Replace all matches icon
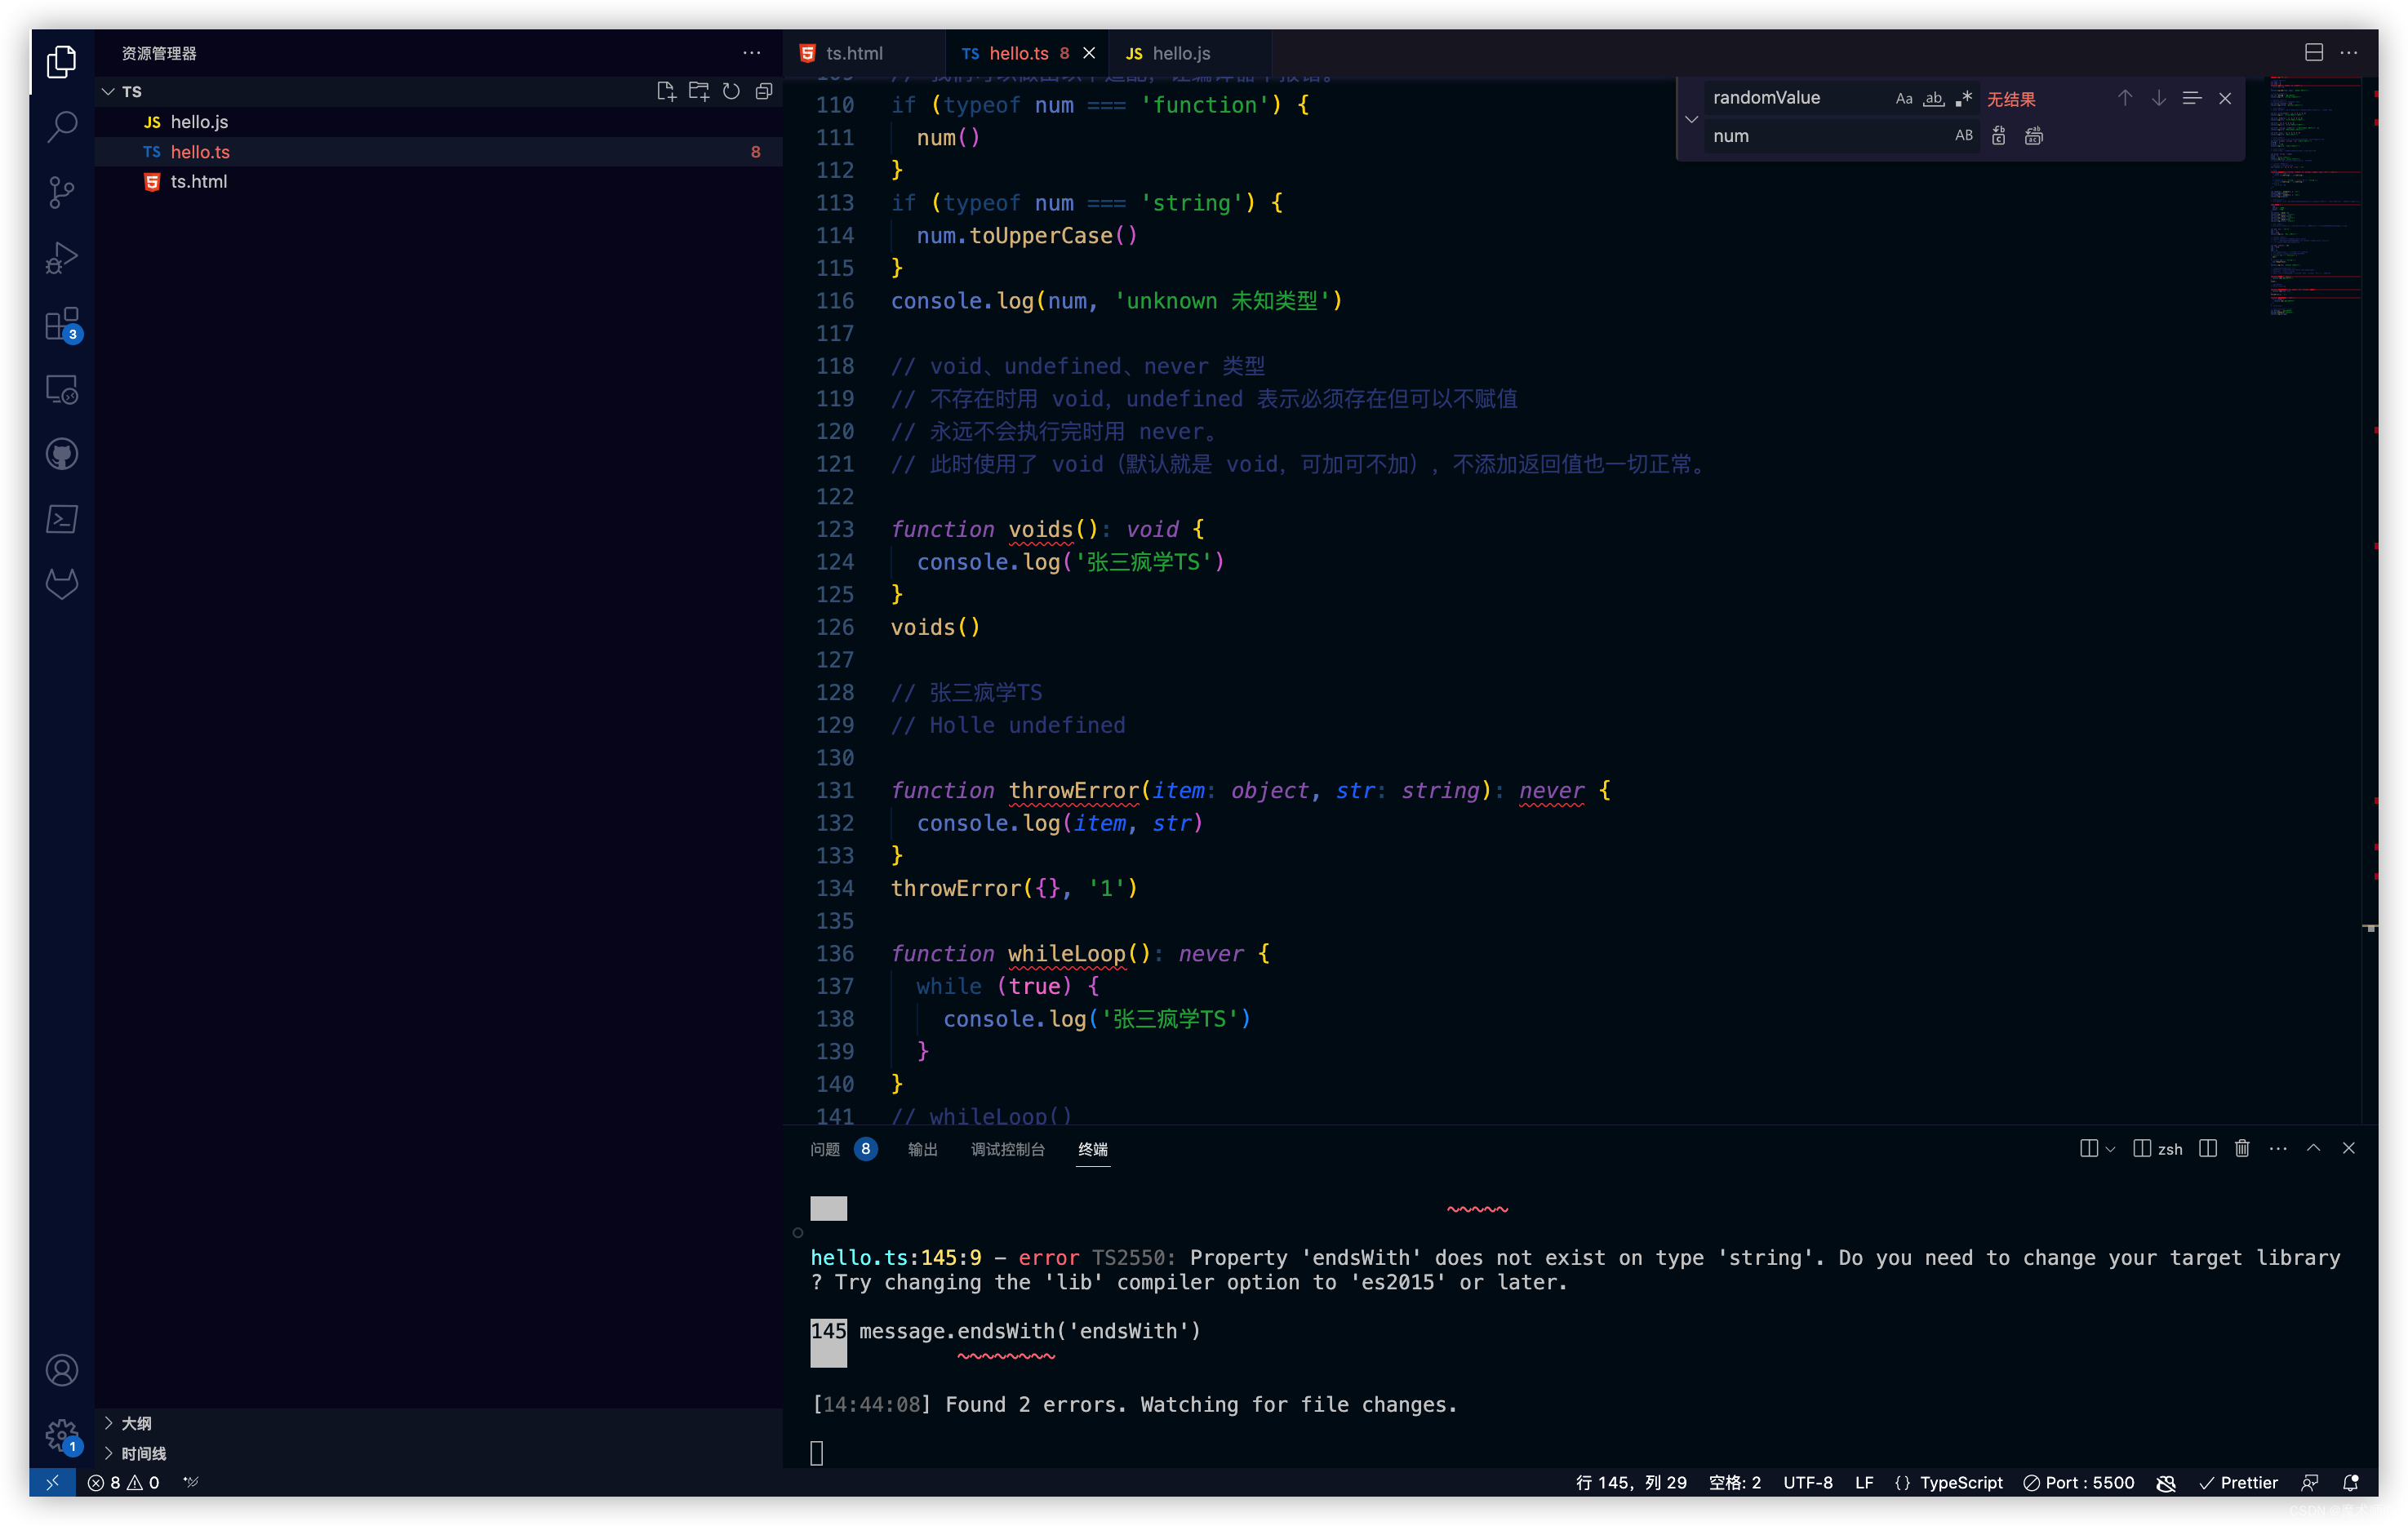2408x1526 pixels. [2033, 136]
